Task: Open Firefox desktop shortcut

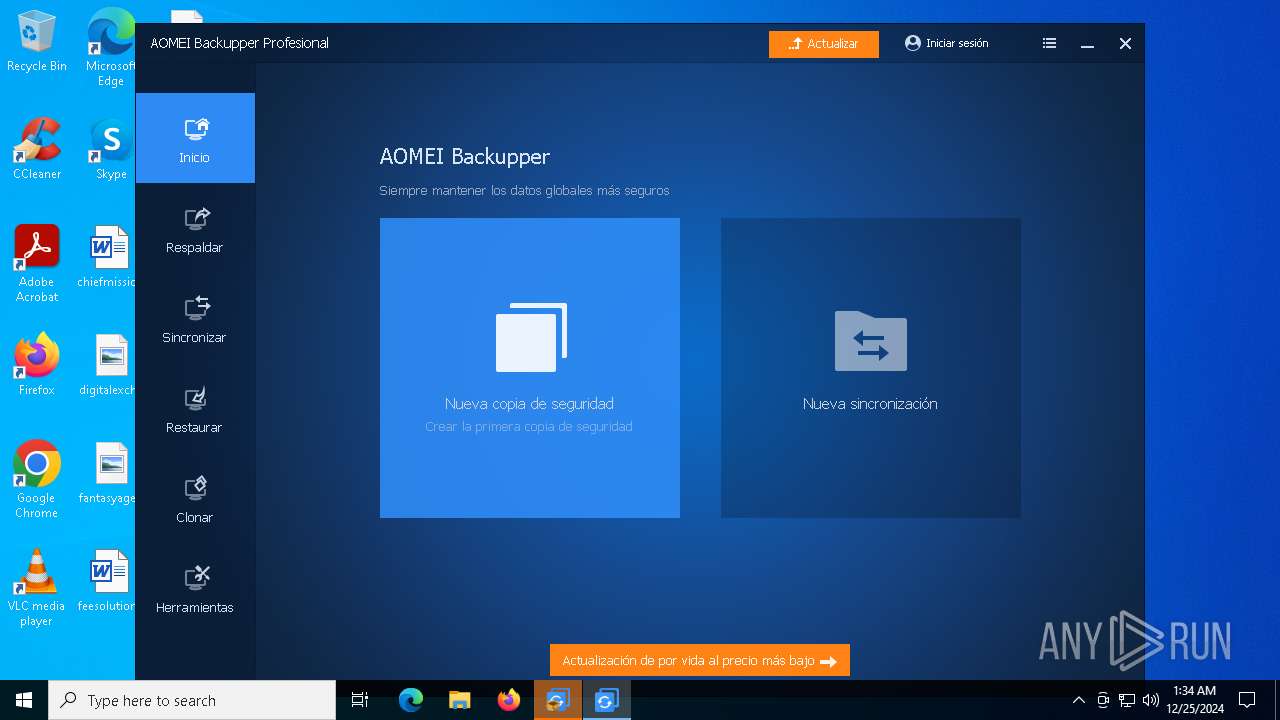Action: pyautogui.click(x=37, y=364)
